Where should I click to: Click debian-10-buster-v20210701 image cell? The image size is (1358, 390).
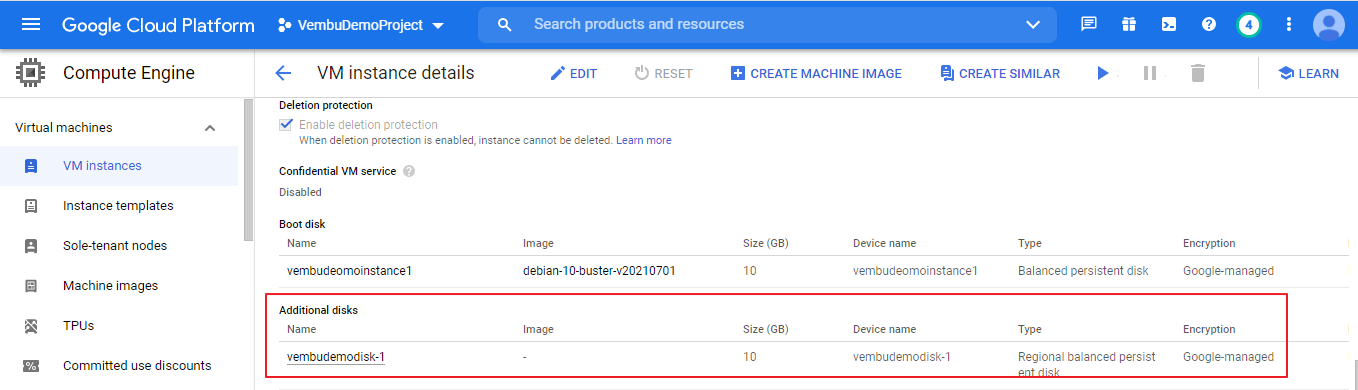pyautogui.click(x=599, y=270)
